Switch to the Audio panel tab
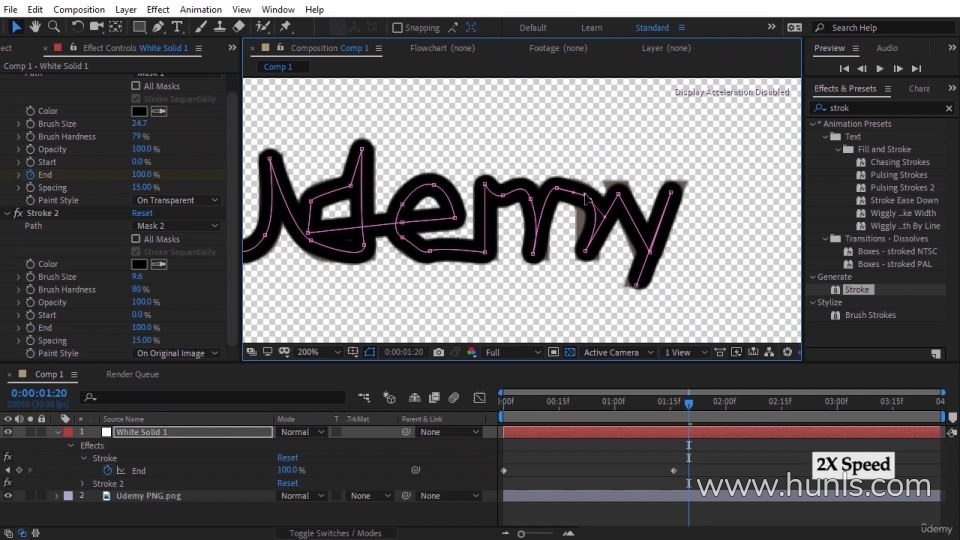The width and height of the screenshot is (960, 540). tap(887, 48)
